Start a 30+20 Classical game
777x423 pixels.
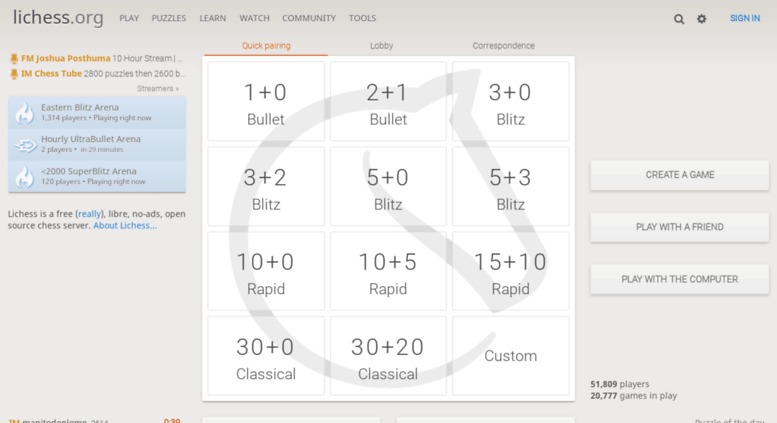pos(388,356)
